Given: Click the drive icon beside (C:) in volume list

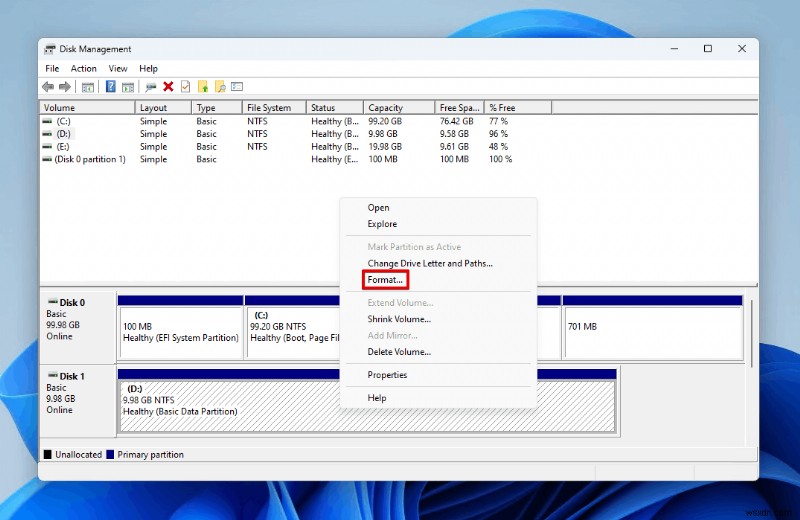Looking at the screenshot, I should click(x=47, y=121).
